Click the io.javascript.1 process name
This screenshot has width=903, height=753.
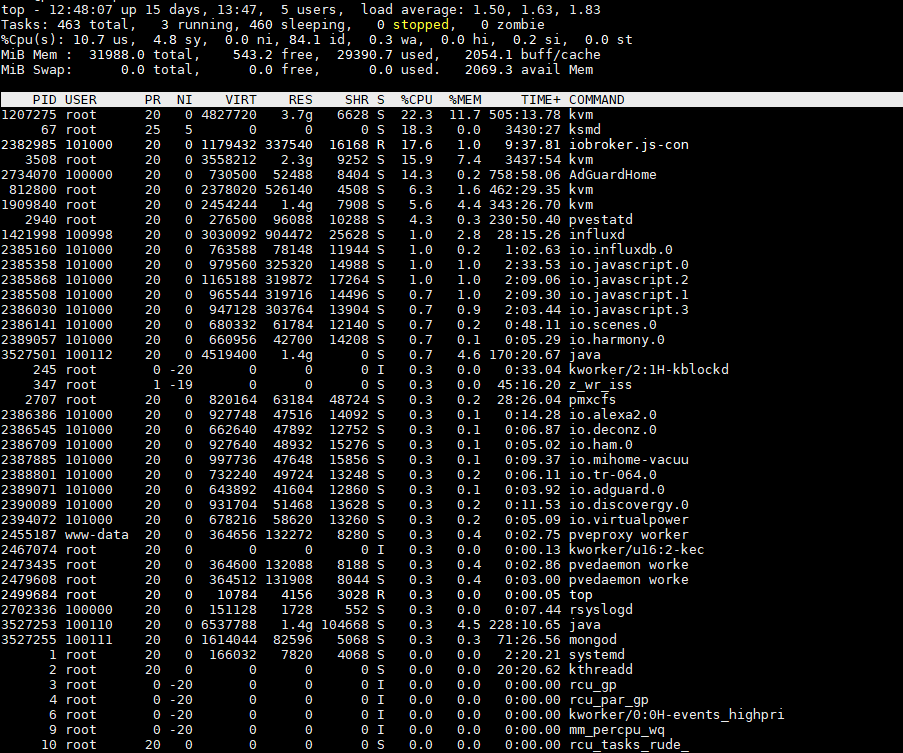click(x=628, y=294)
